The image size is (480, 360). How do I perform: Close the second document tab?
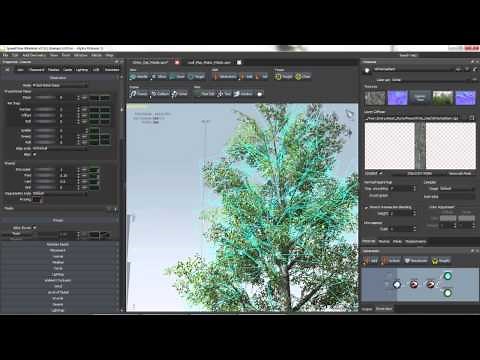[239, 62]
